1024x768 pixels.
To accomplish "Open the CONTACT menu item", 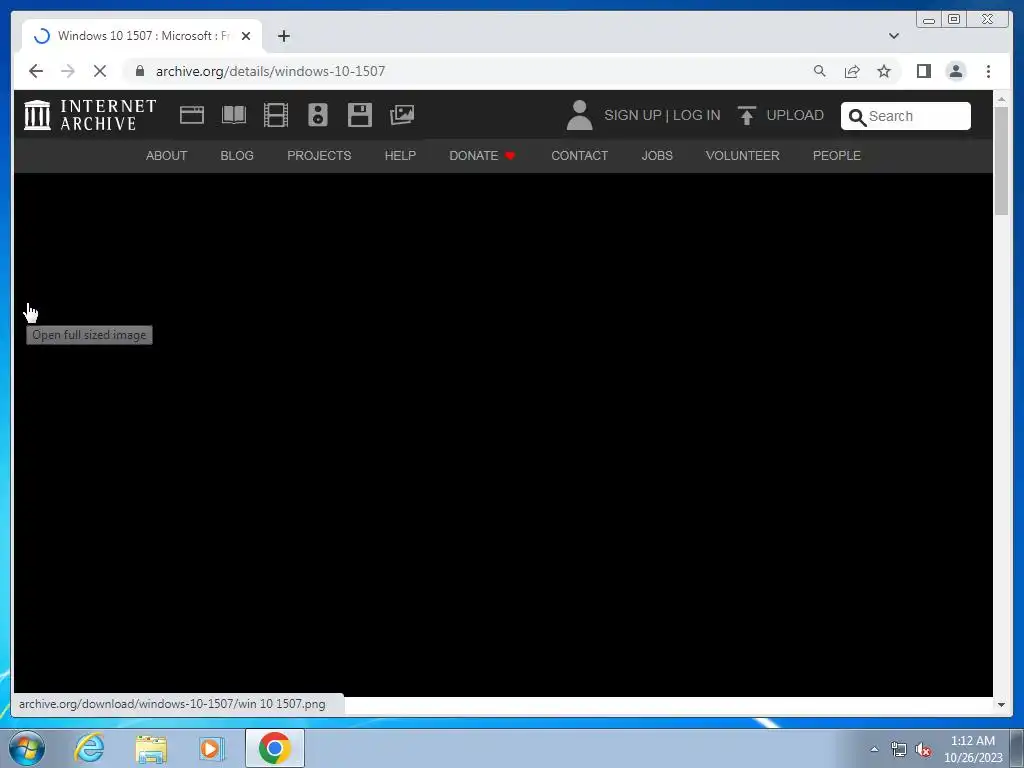I will click(579, 156).
